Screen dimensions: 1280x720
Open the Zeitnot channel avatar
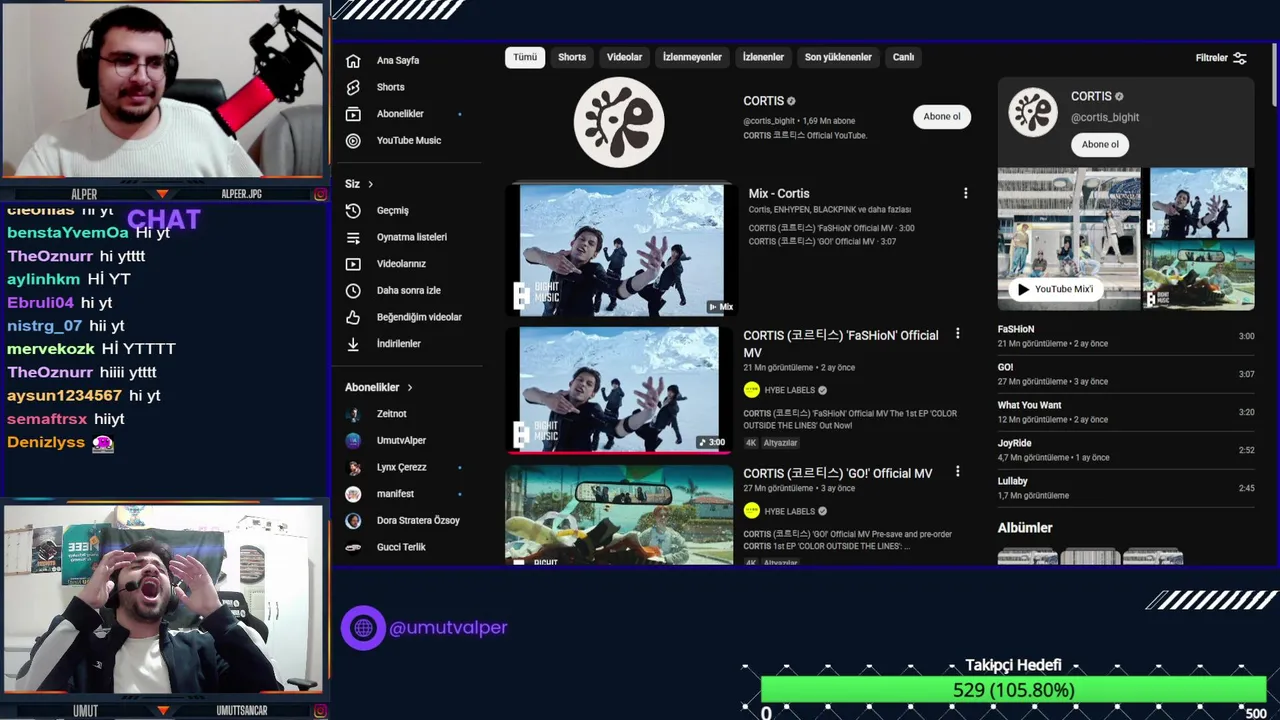click(353, 414)
